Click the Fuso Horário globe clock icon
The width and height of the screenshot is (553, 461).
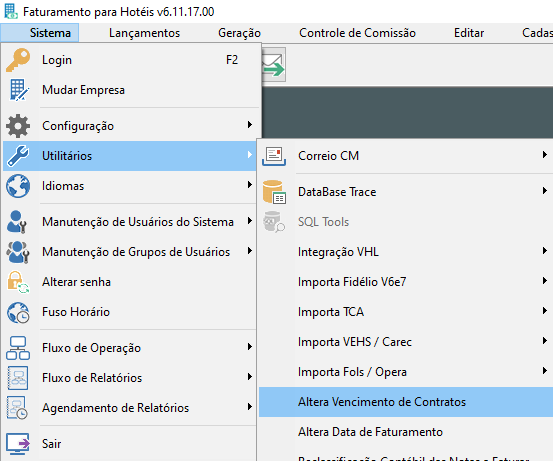pyautogui.click(x=18, y=312)
